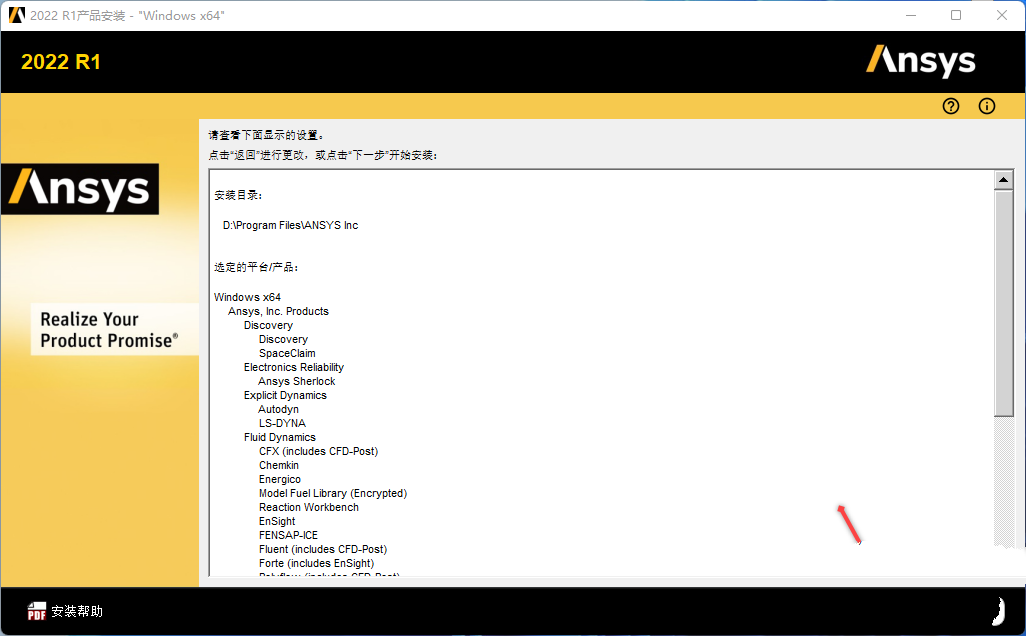Click the next-step arrow icon at bottom right
This screenshot has width=1026, height=636.
999,612
